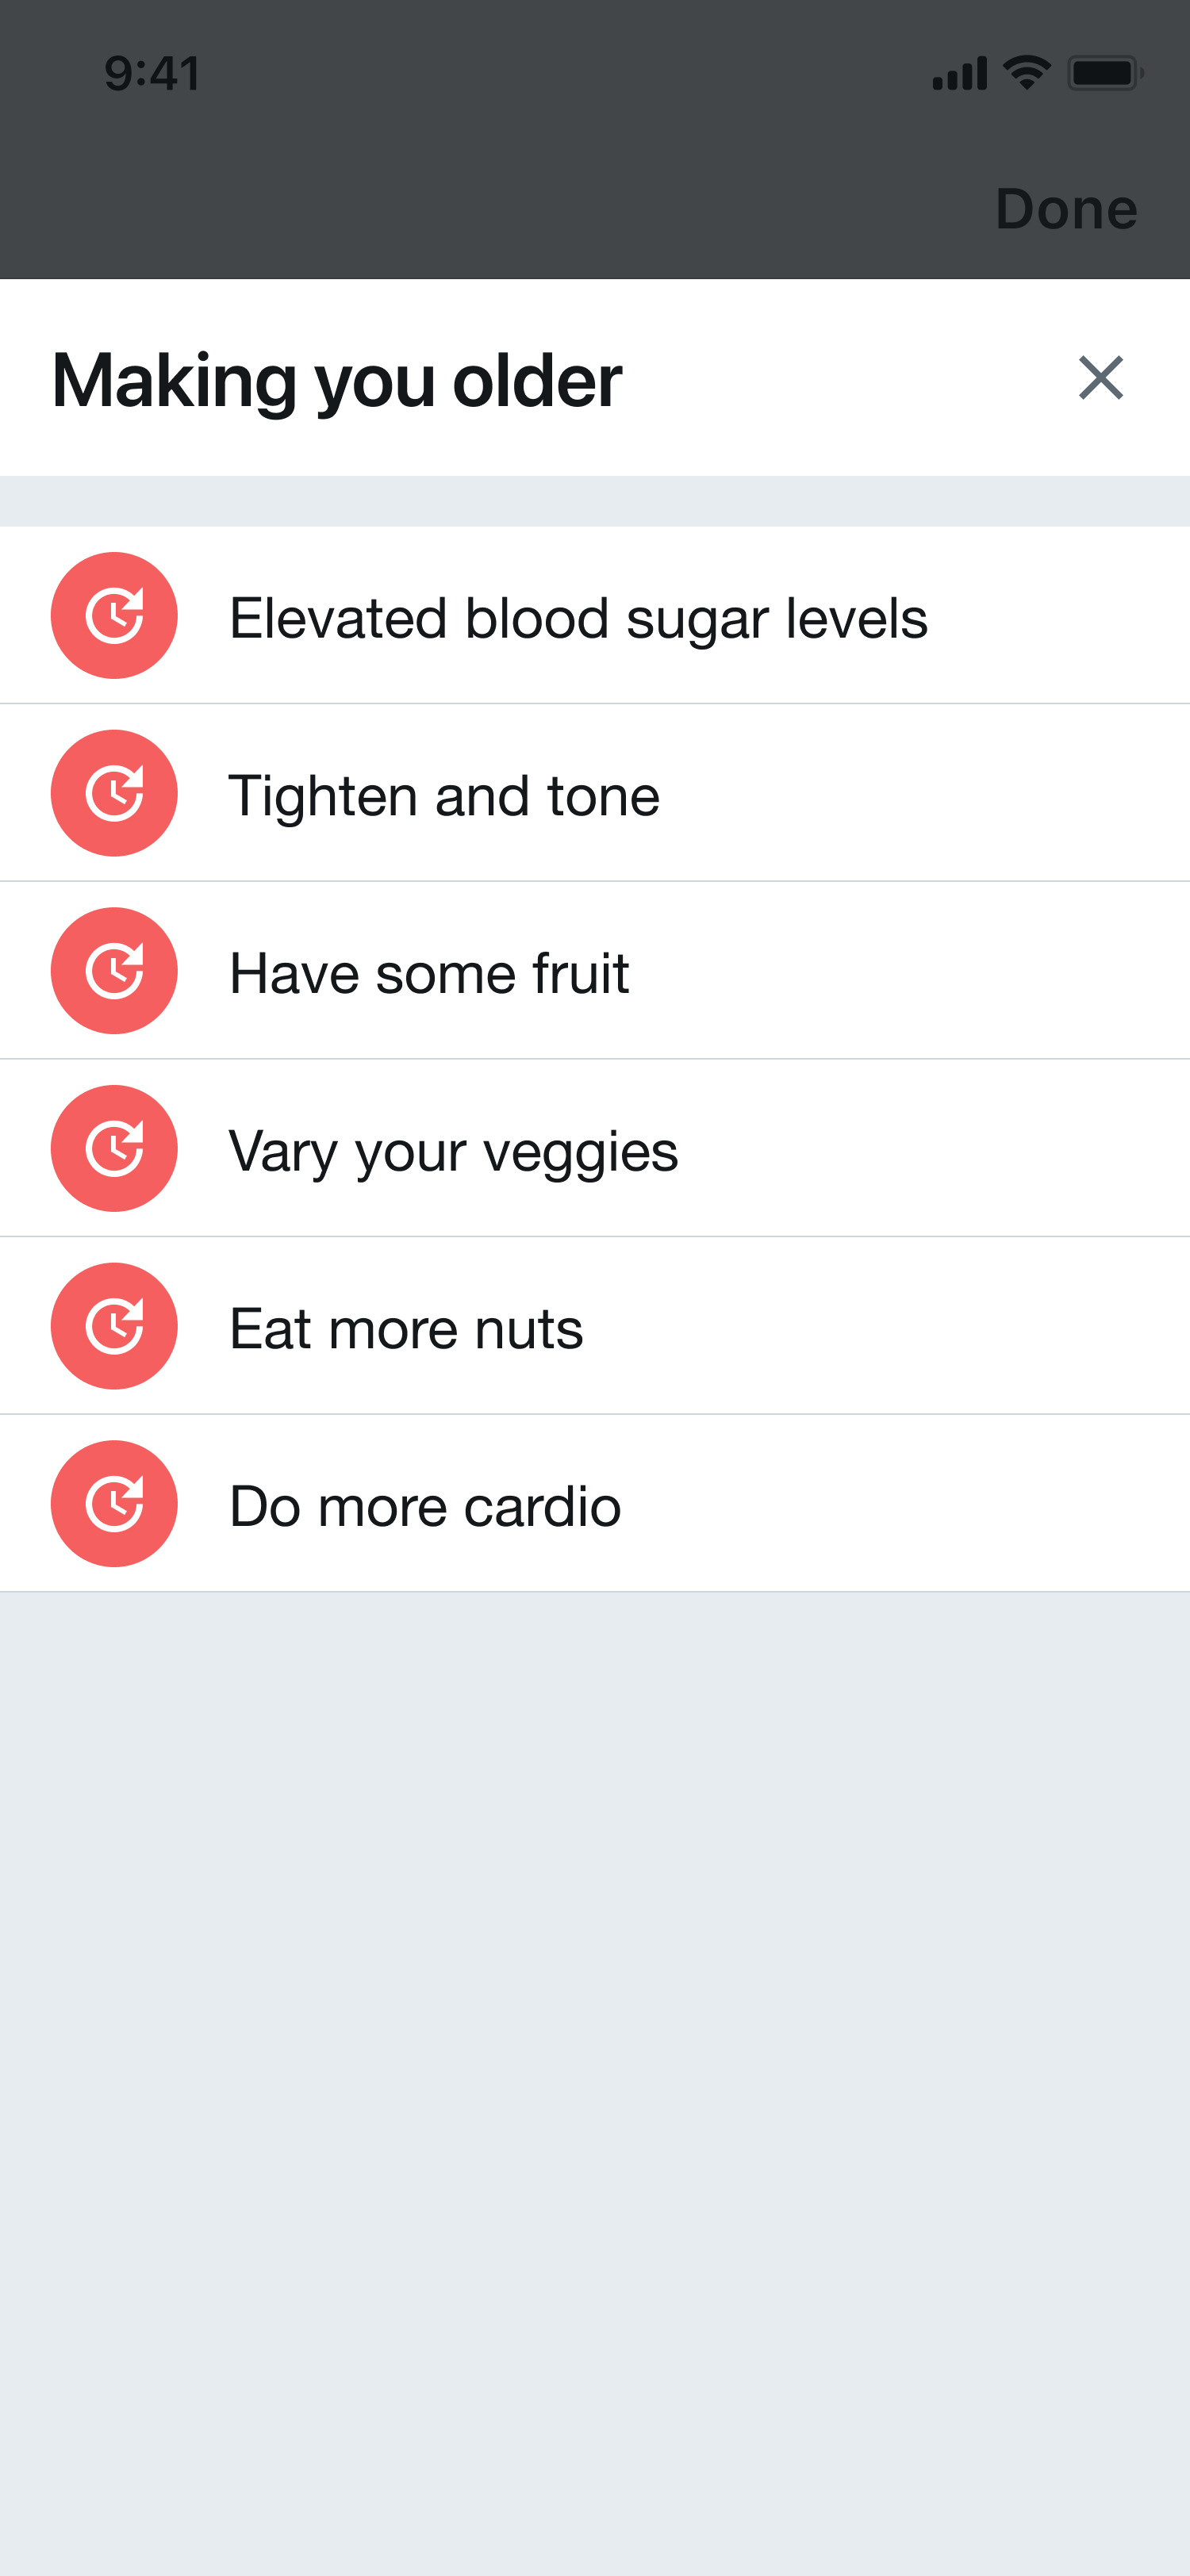1190x2576 pixels.
Task: Tap the battery indicator in status bar
Action: click(1104, 73)
